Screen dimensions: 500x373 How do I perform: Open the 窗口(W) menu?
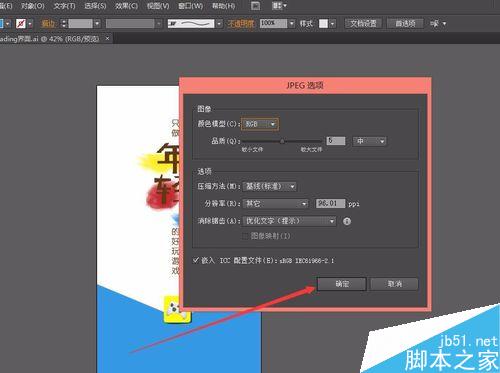click(190, 6)
